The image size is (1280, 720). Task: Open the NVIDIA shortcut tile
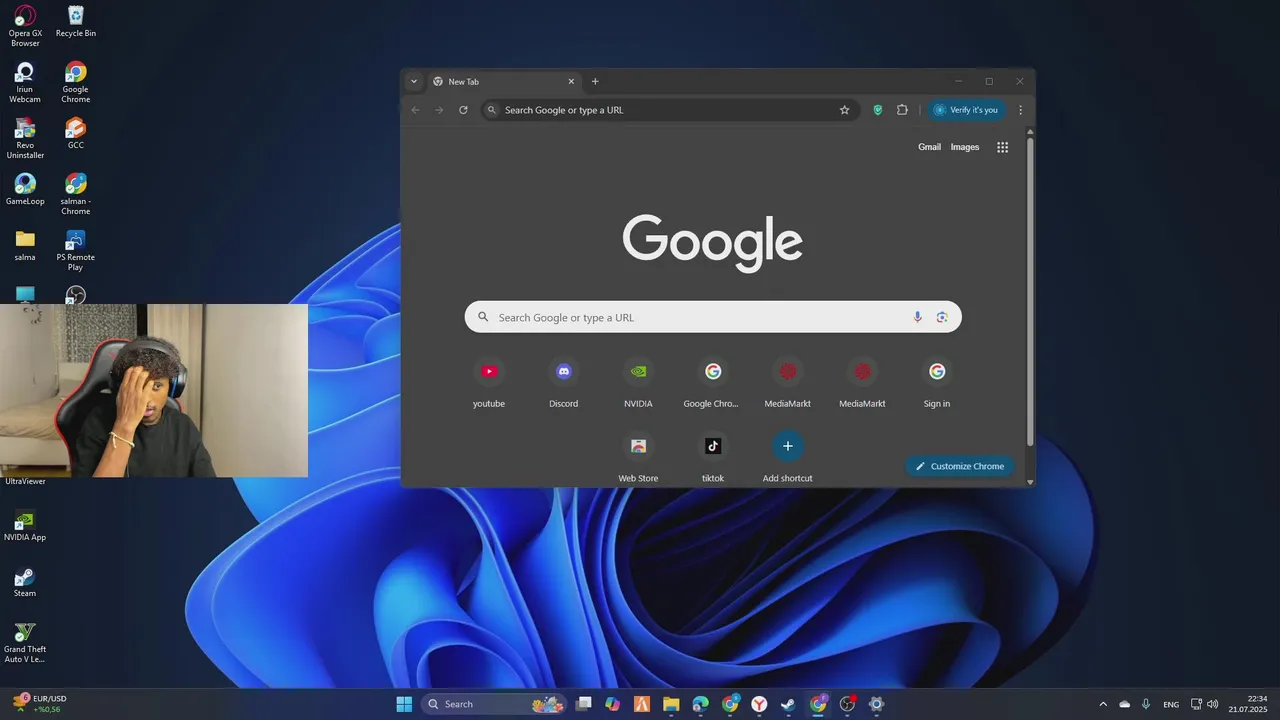(x=638, y=383)
